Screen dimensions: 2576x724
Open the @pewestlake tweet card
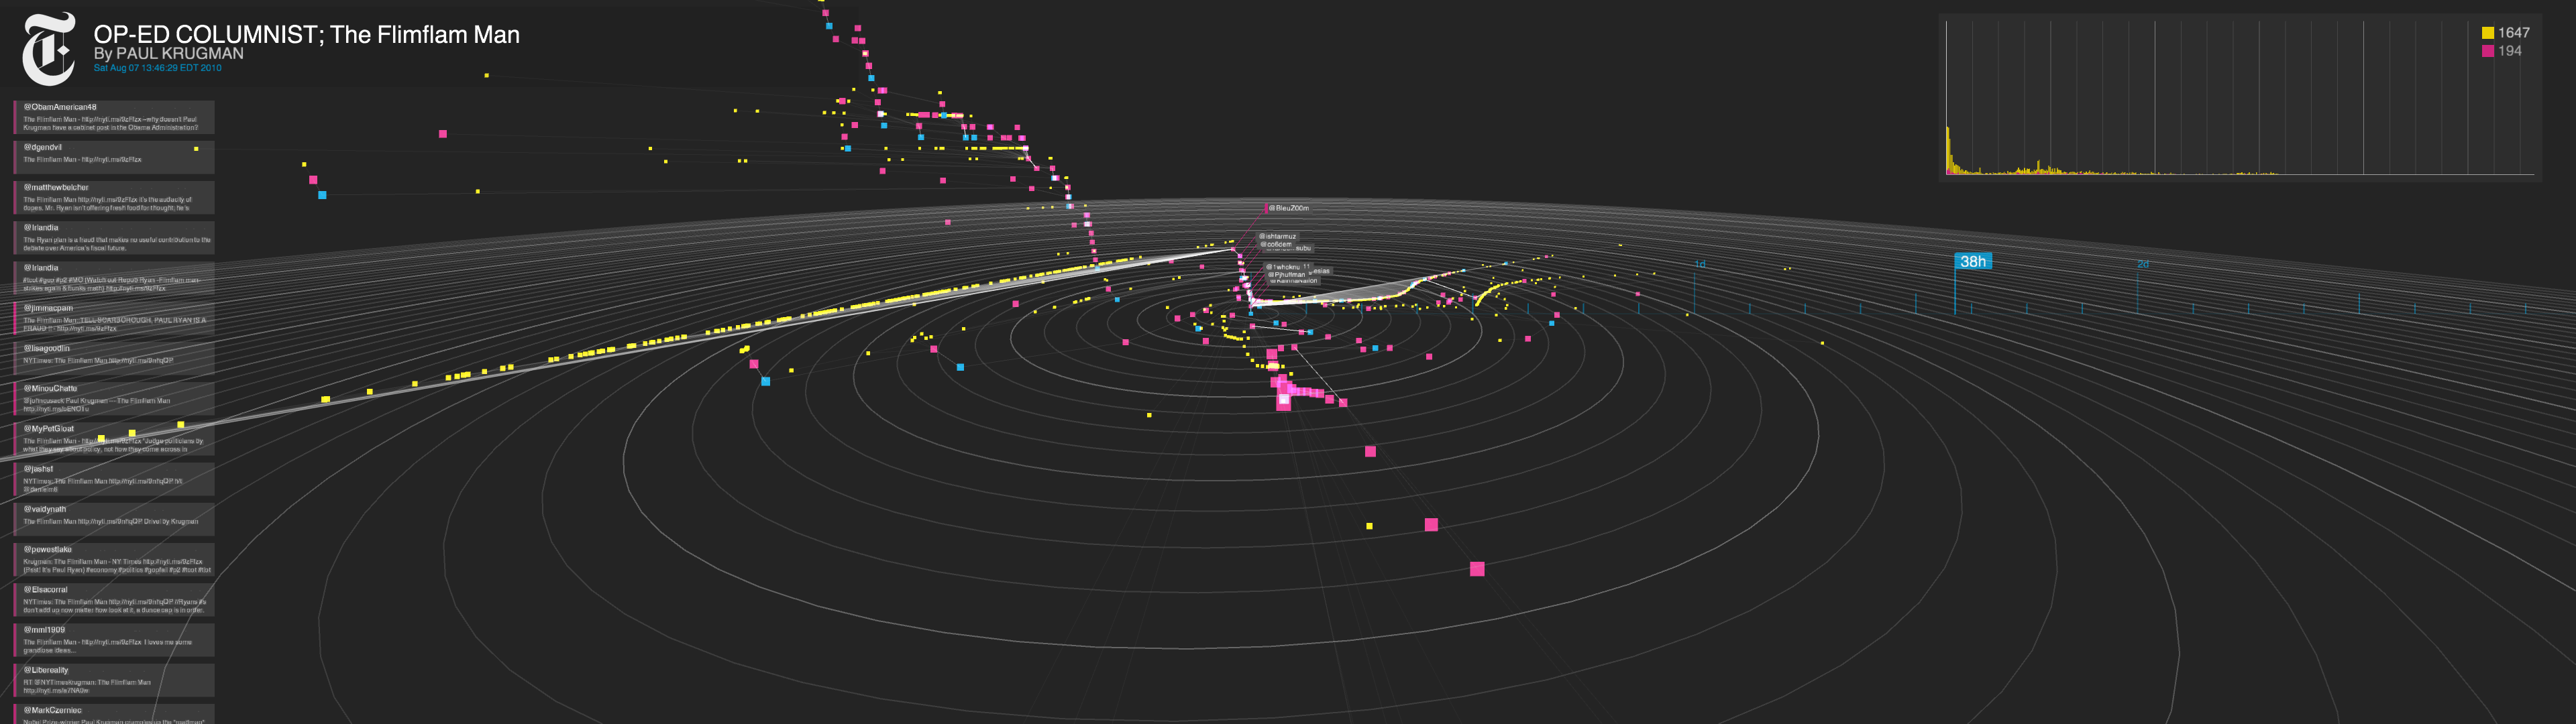click(x=114, y=559)
